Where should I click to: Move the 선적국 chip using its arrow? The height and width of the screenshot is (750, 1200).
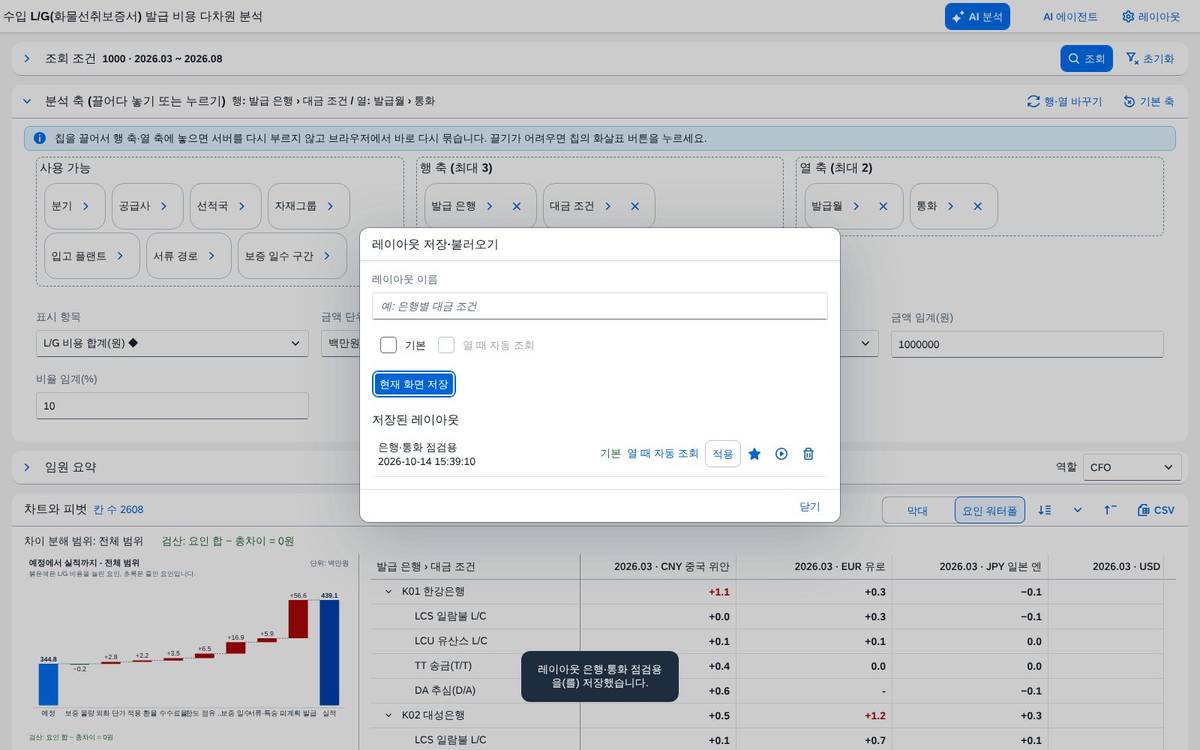242,206
